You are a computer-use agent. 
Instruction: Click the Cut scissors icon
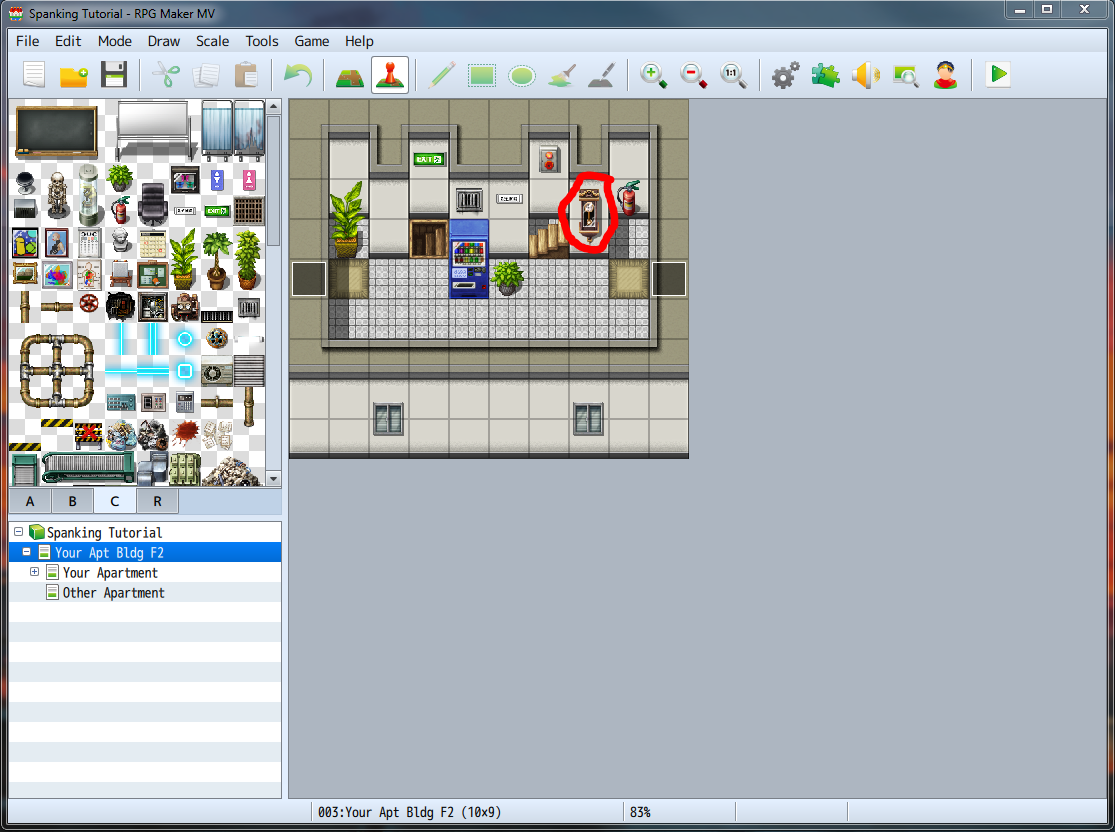[166, 75]
